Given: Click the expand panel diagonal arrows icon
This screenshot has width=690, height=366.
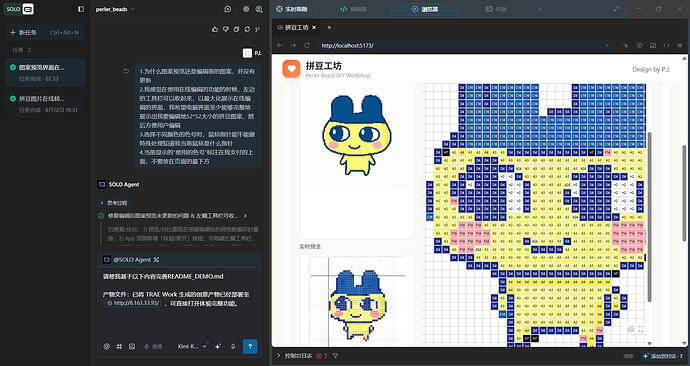Looking at the screenshot, I should coord(617,9).
